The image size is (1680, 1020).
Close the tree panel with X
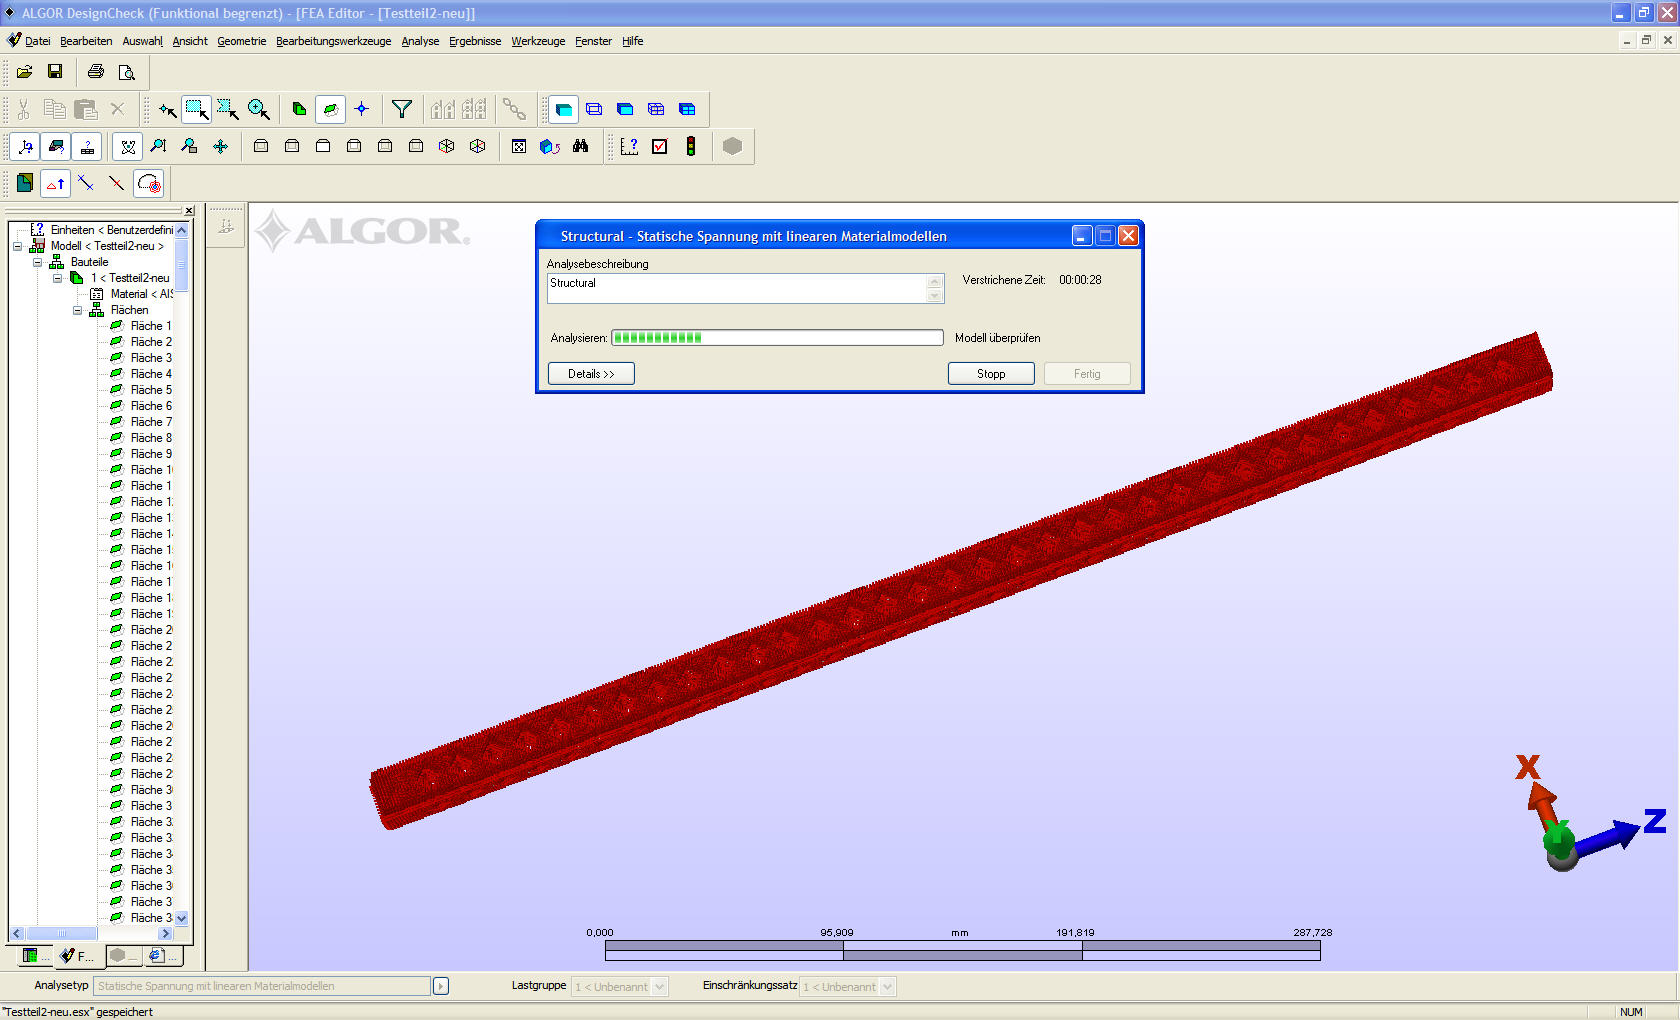tap(189, 210)
